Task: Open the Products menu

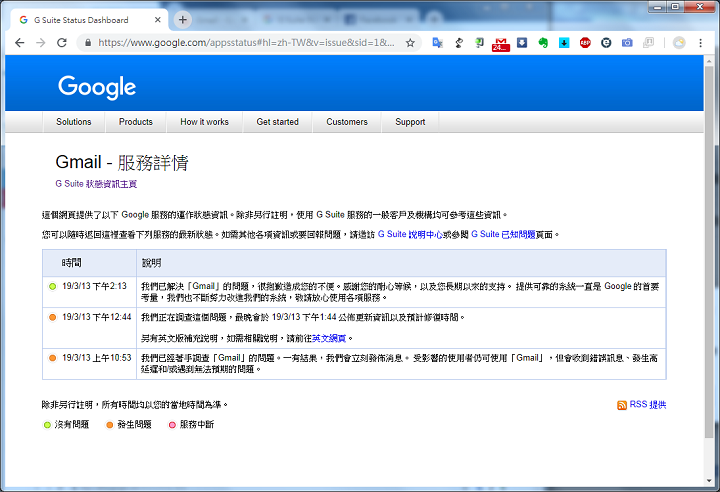Action: tap(135, 122)
